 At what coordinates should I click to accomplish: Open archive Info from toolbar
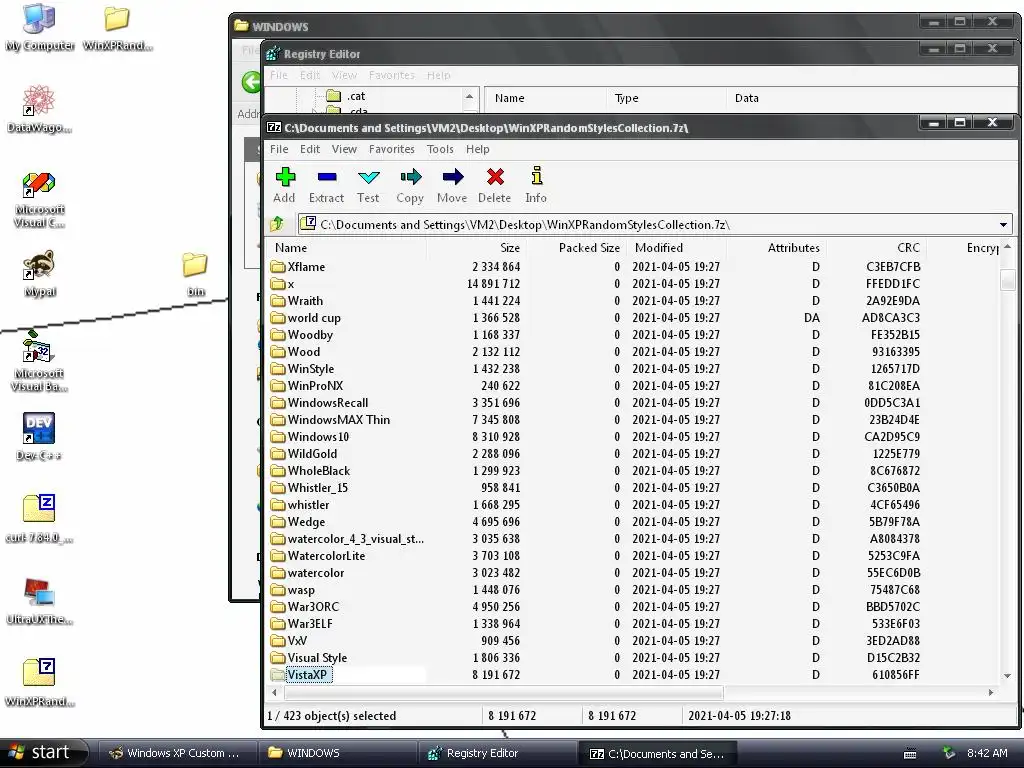536,185
